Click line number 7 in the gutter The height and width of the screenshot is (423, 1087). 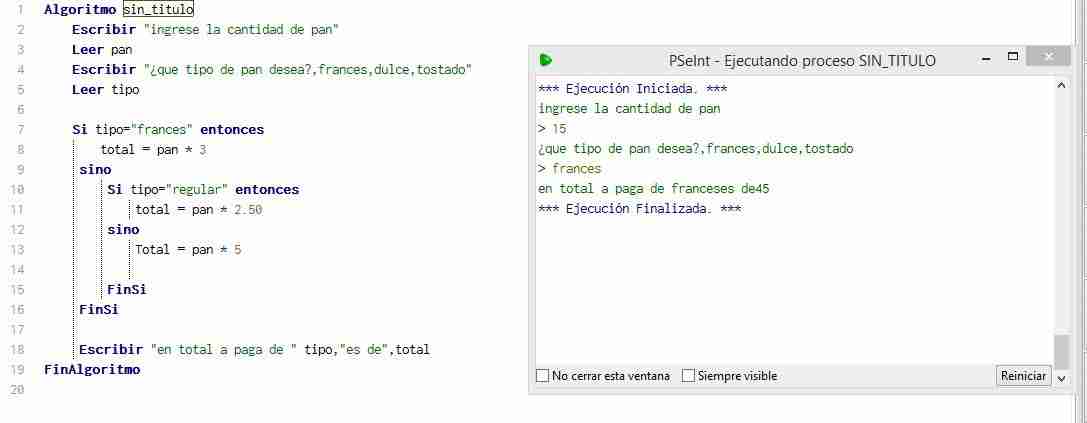(x=19, y=130)
